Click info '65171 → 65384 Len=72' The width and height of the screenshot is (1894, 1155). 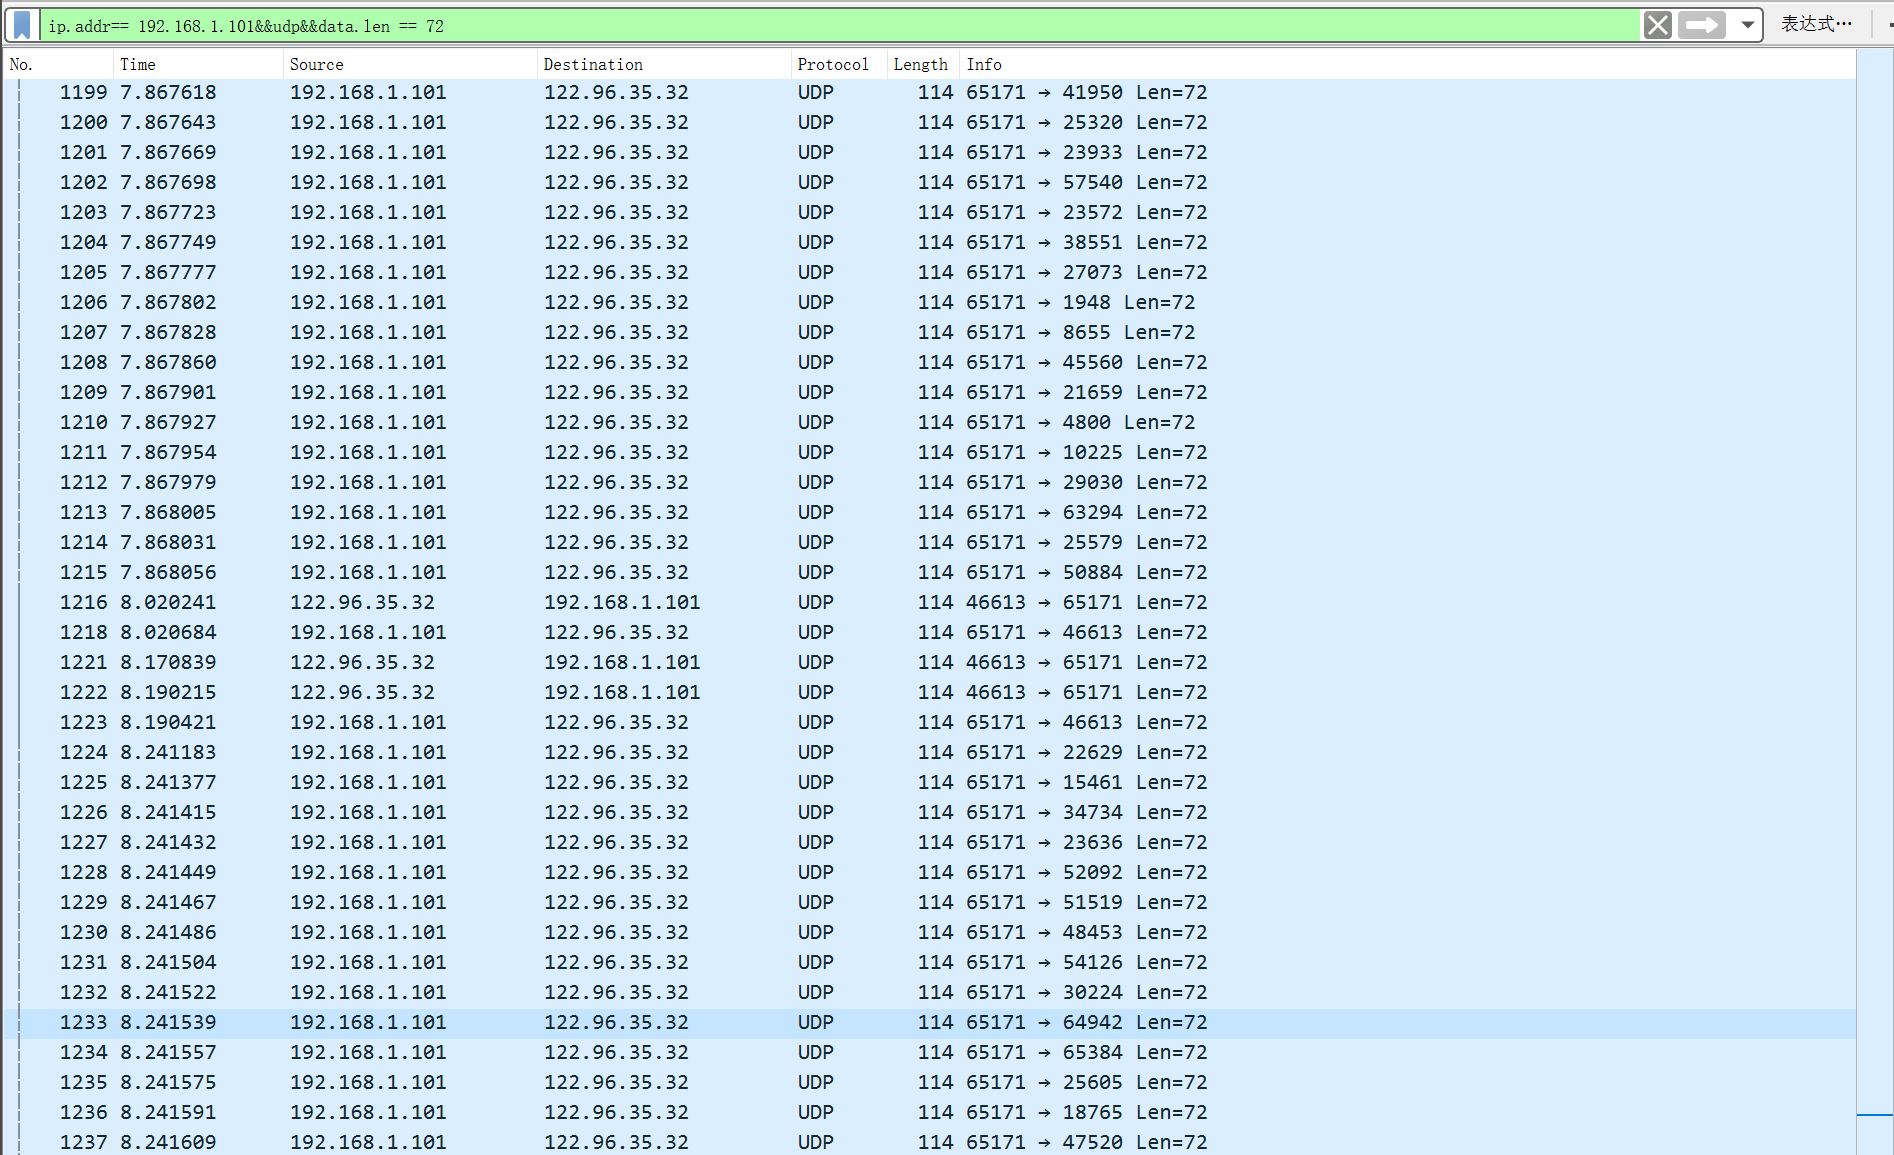point(1087,1052)
